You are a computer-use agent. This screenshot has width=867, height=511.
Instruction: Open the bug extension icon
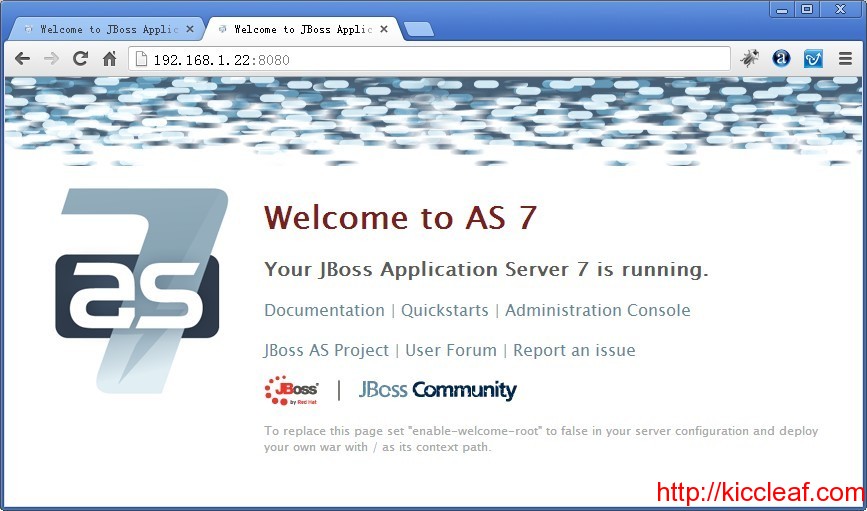(750, 58)
